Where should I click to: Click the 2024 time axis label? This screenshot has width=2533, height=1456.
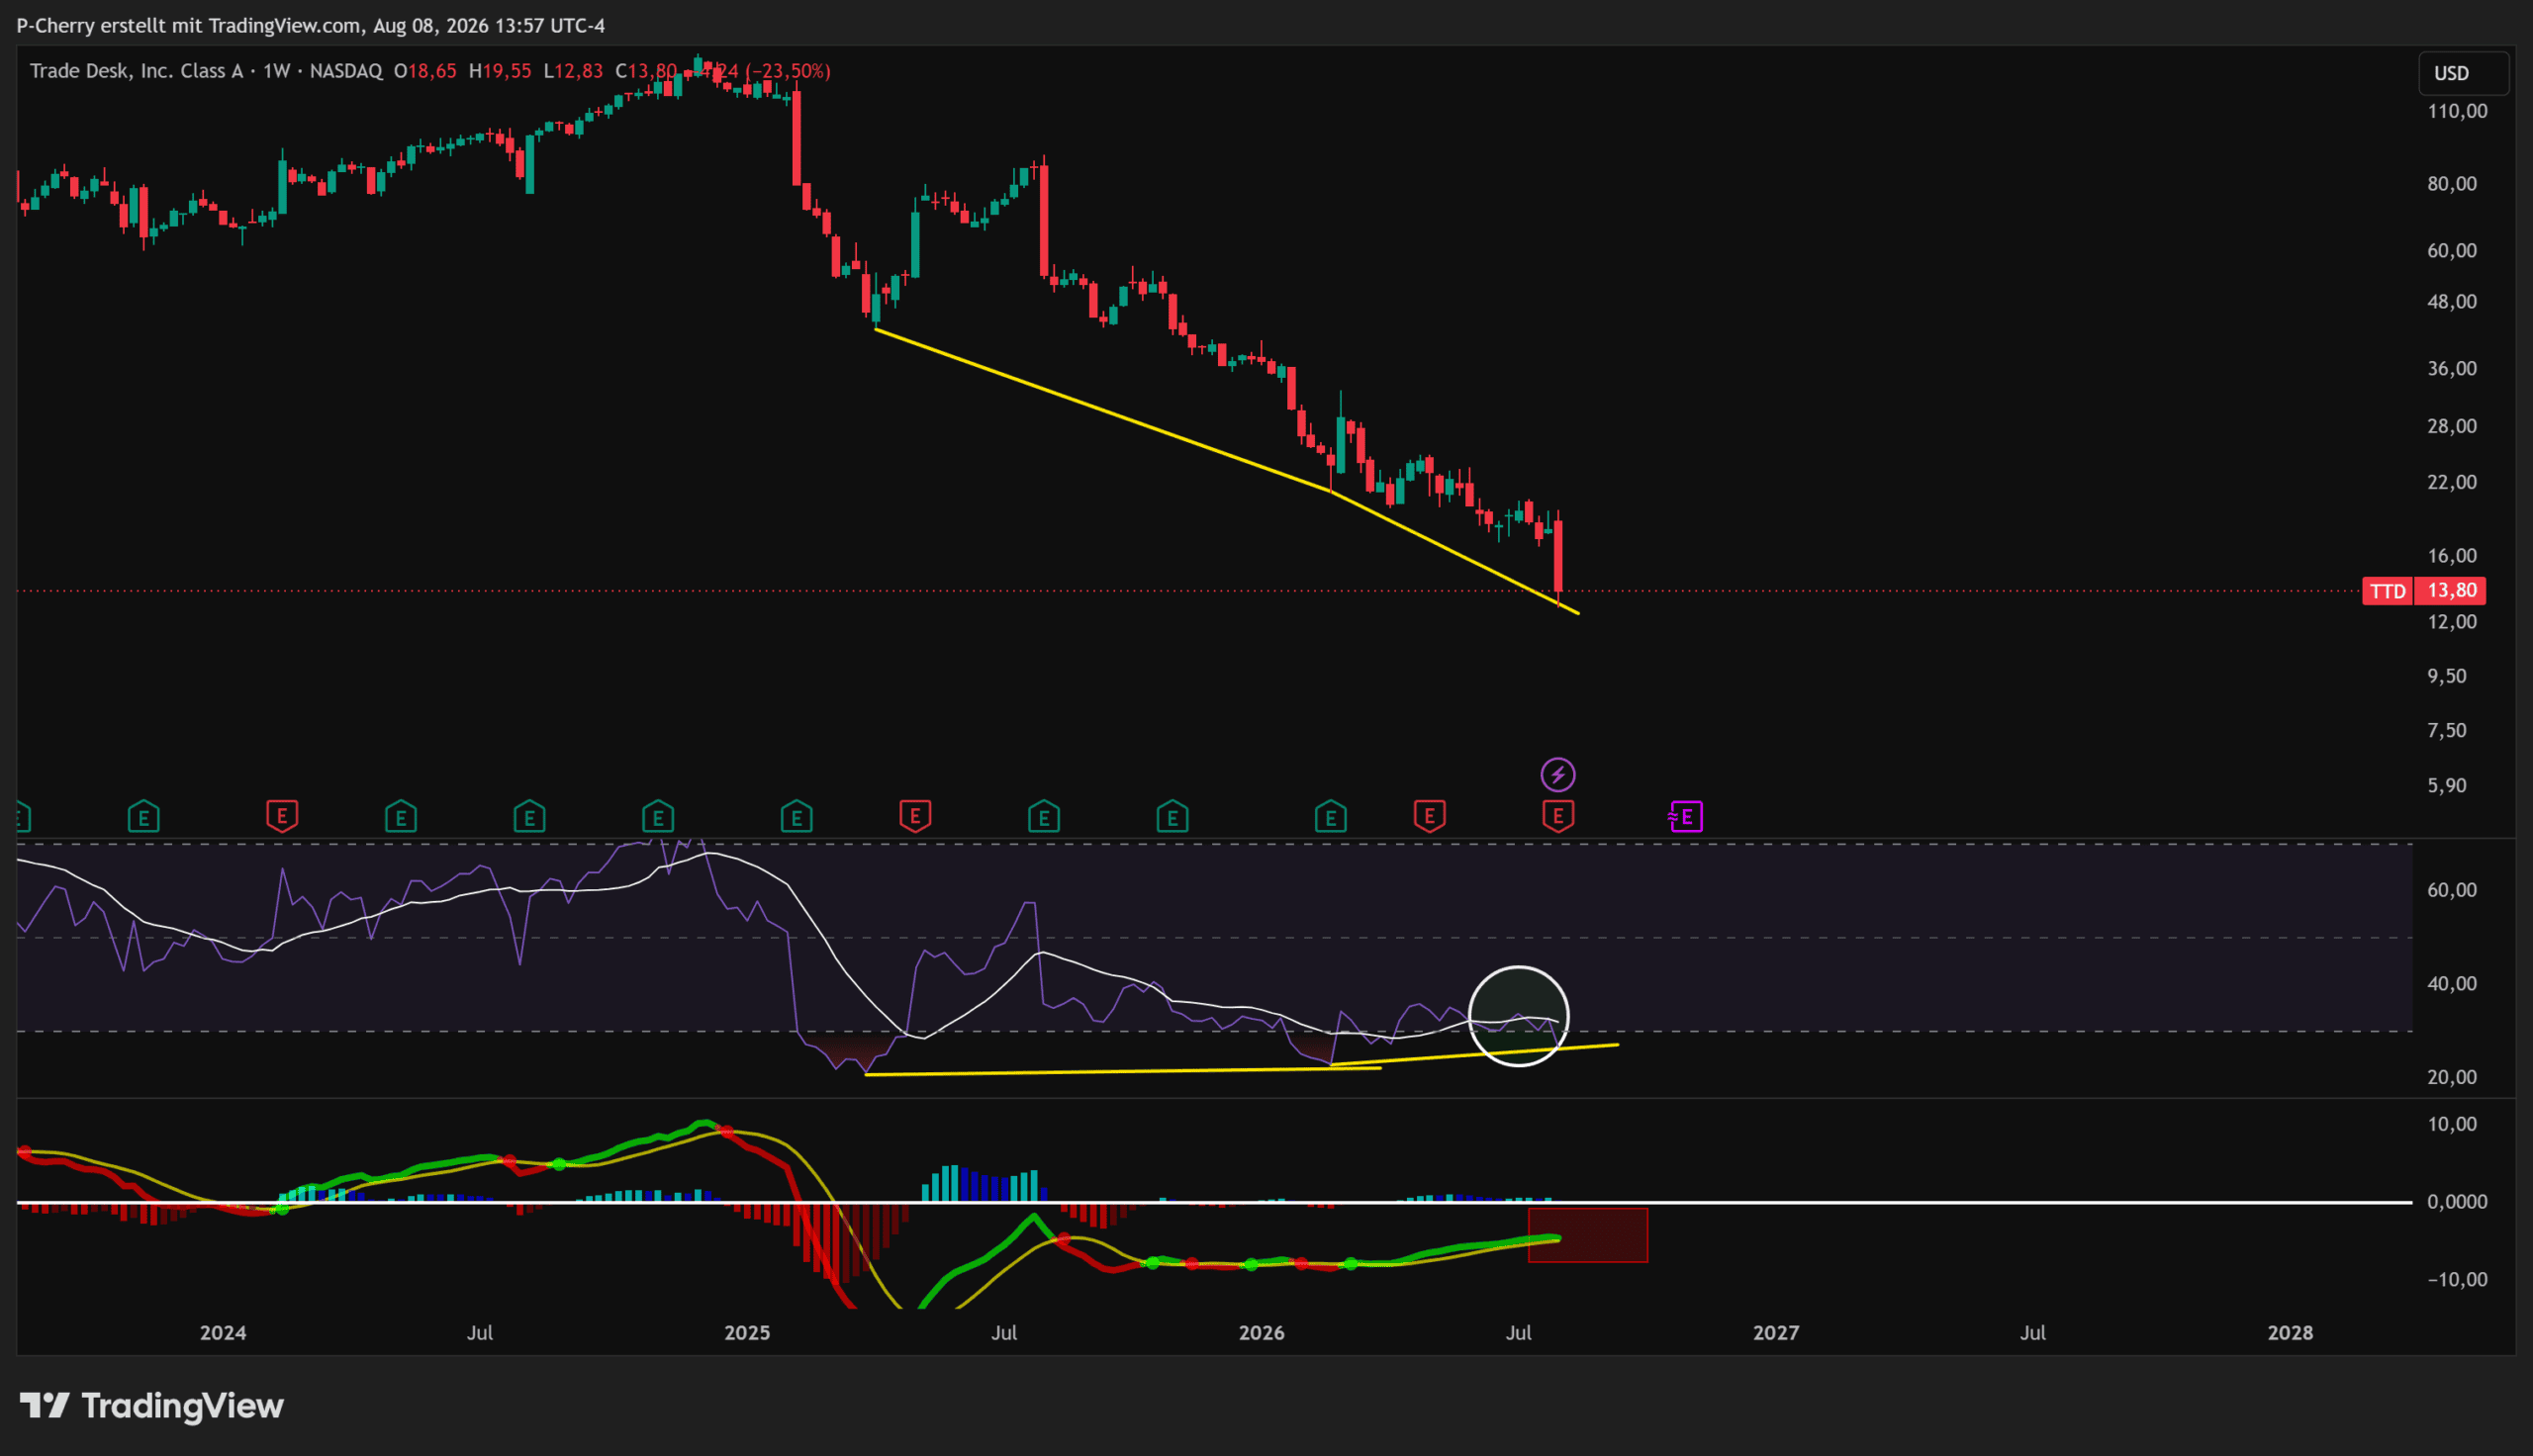(223, 1333)
